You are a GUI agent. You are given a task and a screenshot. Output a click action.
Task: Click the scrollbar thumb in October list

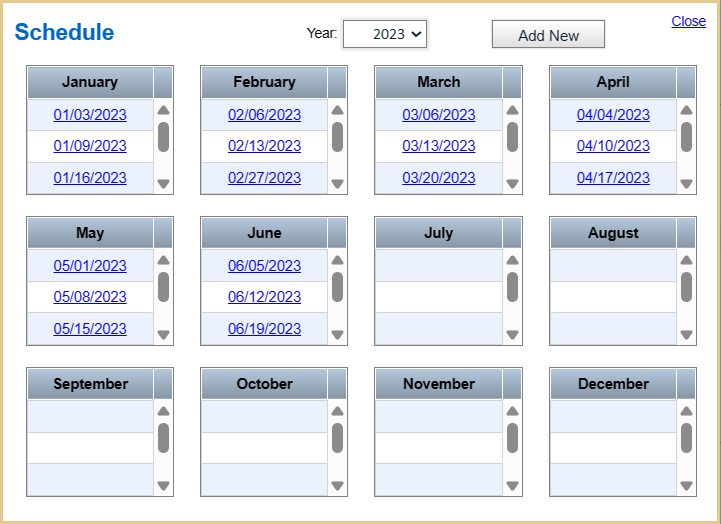(x=338, y=438)
